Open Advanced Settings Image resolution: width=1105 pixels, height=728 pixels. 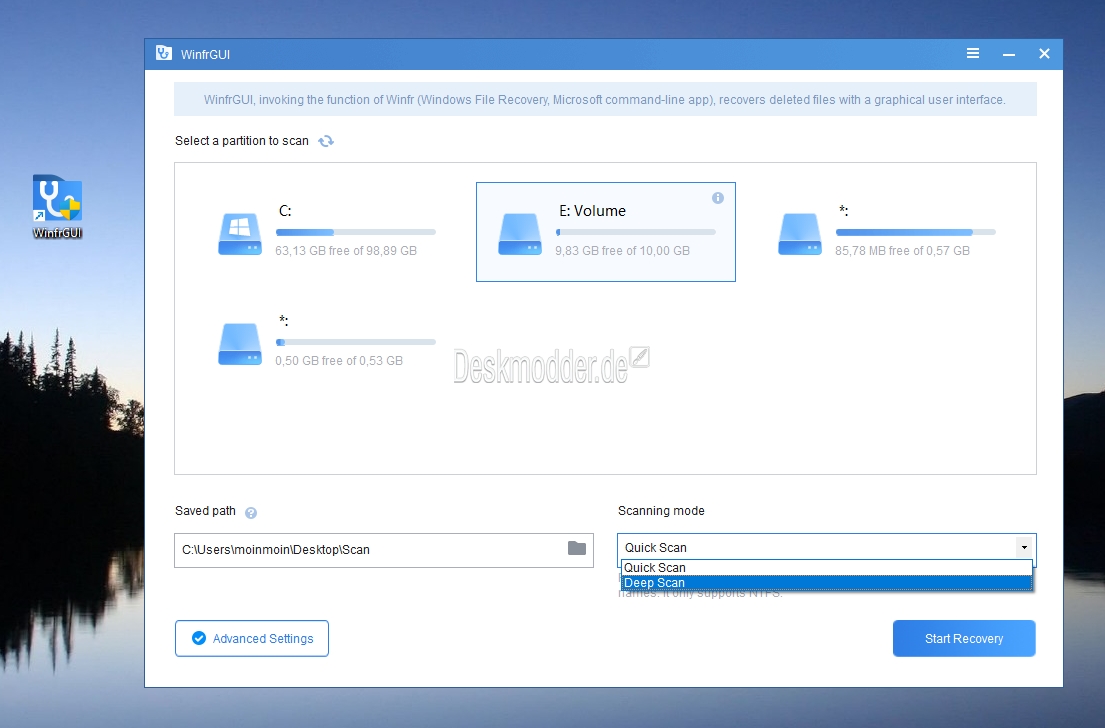coord(252,638)
